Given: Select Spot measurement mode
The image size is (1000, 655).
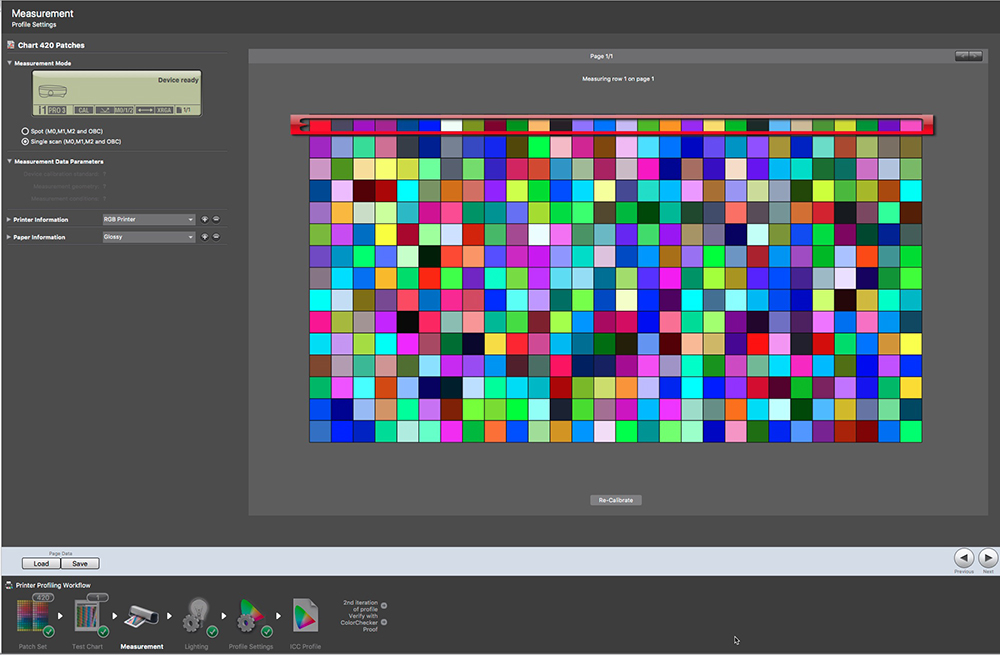Looking at the screenshot, I should pyautogui.click(x=25, y=131).
